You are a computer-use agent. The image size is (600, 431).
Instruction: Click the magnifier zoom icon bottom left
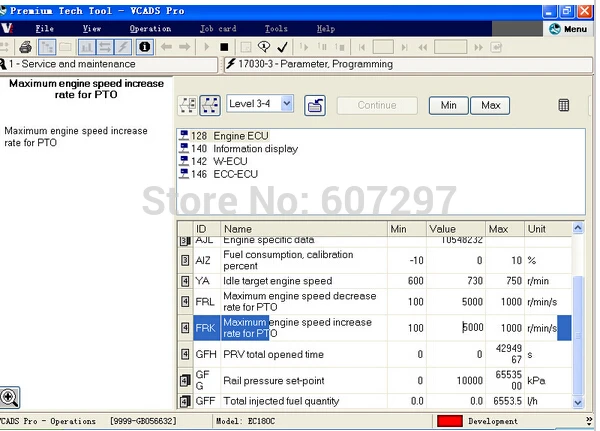pos(10,397)
